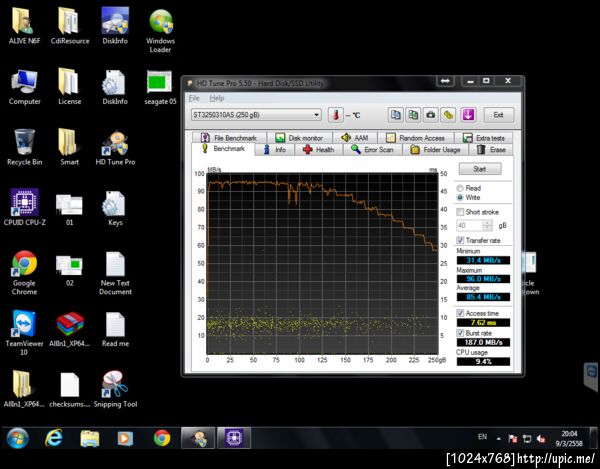
Task: Open TeamViewer 10 desktop icon
Action: click(x=24, y=333)
